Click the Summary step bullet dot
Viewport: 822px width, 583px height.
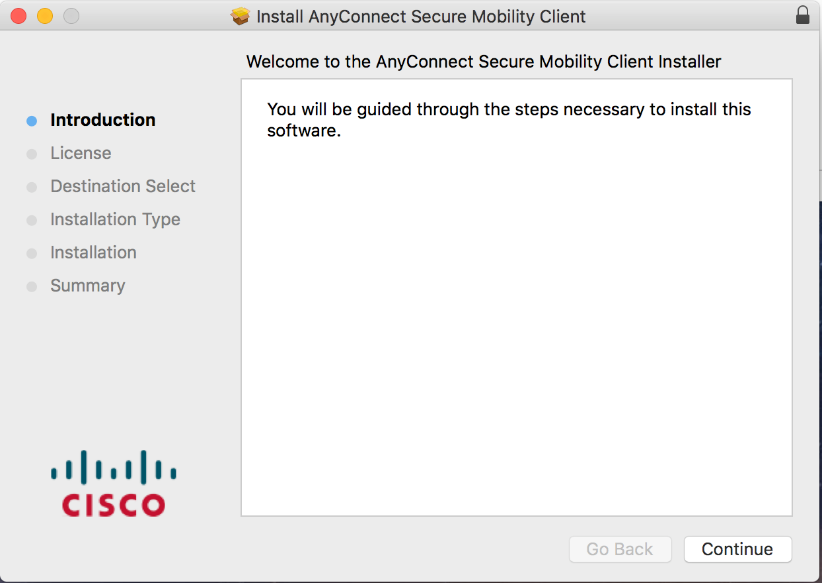coord(31,287)
